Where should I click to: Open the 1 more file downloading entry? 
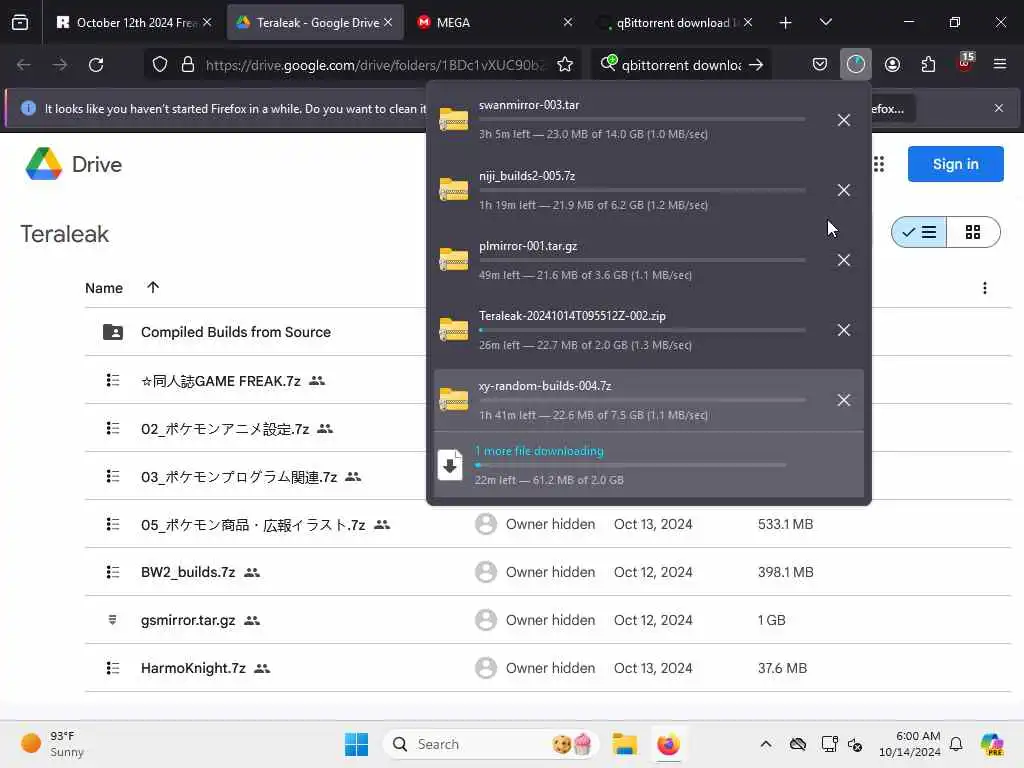(x=648, y=465)
